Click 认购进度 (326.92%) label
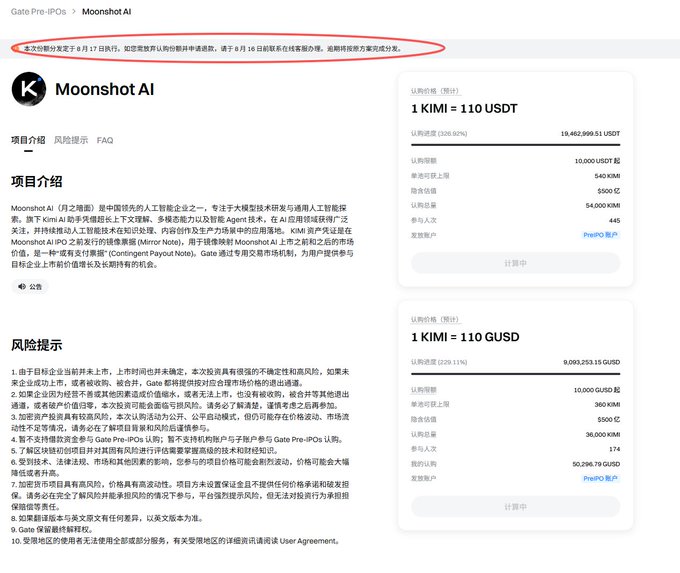This screenshot has height=573, width=680. coord(439,134)
